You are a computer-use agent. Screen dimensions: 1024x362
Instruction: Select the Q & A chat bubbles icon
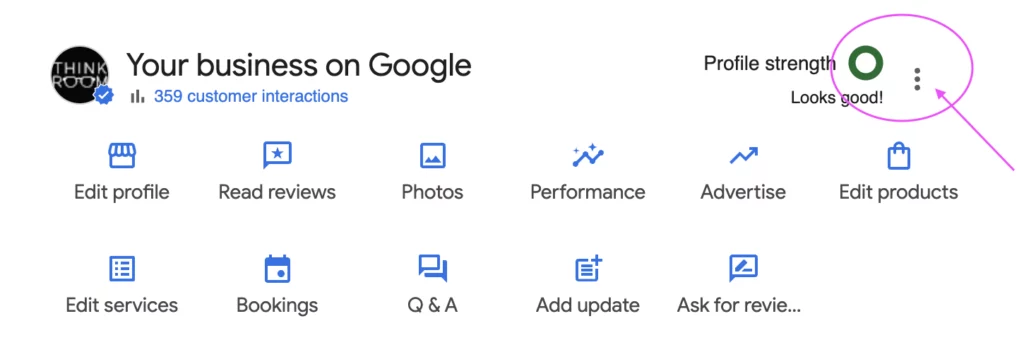coord(432,269)
